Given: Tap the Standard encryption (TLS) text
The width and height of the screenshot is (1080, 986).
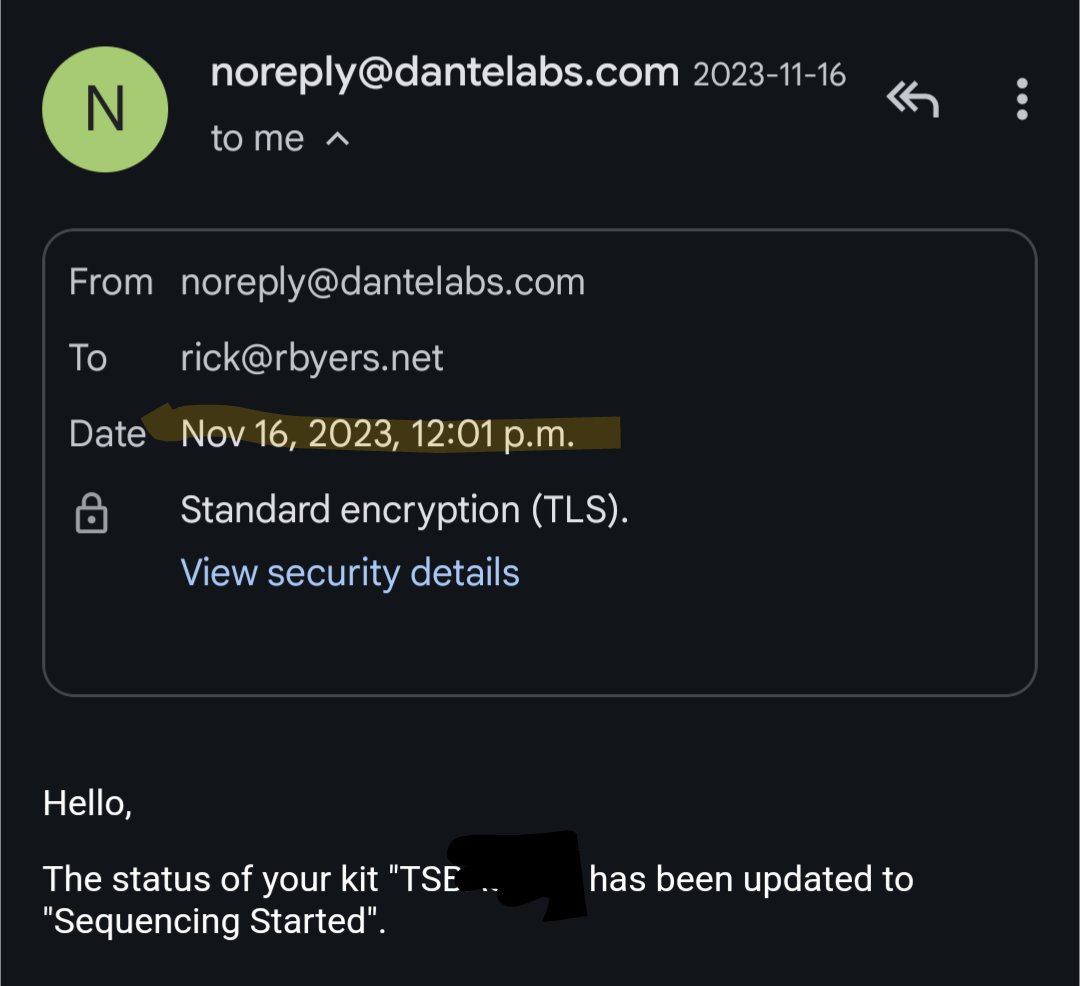Looking at the screenshot, I should point(404,510).
